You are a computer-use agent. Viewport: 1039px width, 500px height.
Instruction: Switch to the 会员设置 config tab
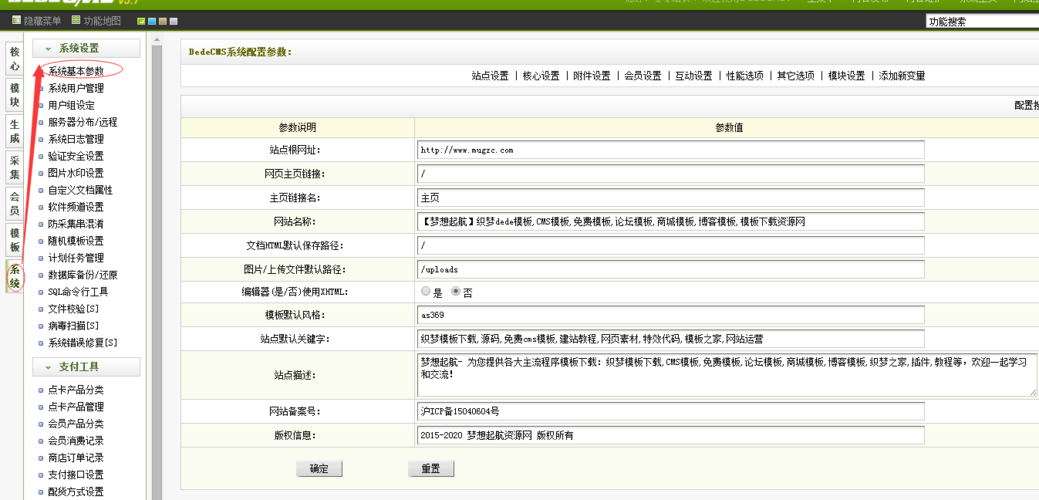[643, 76]
